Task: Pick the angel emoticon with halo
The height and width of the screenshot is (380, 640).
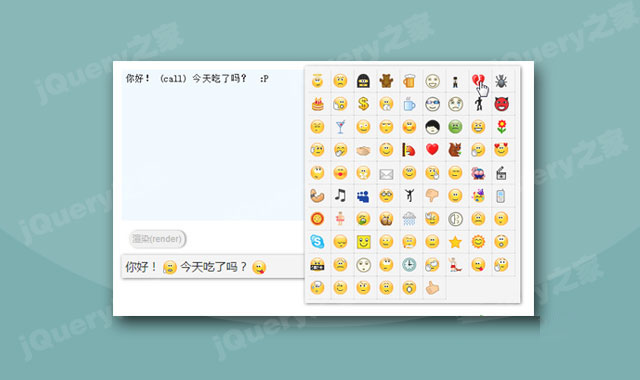Action: (x=317, y=81)
